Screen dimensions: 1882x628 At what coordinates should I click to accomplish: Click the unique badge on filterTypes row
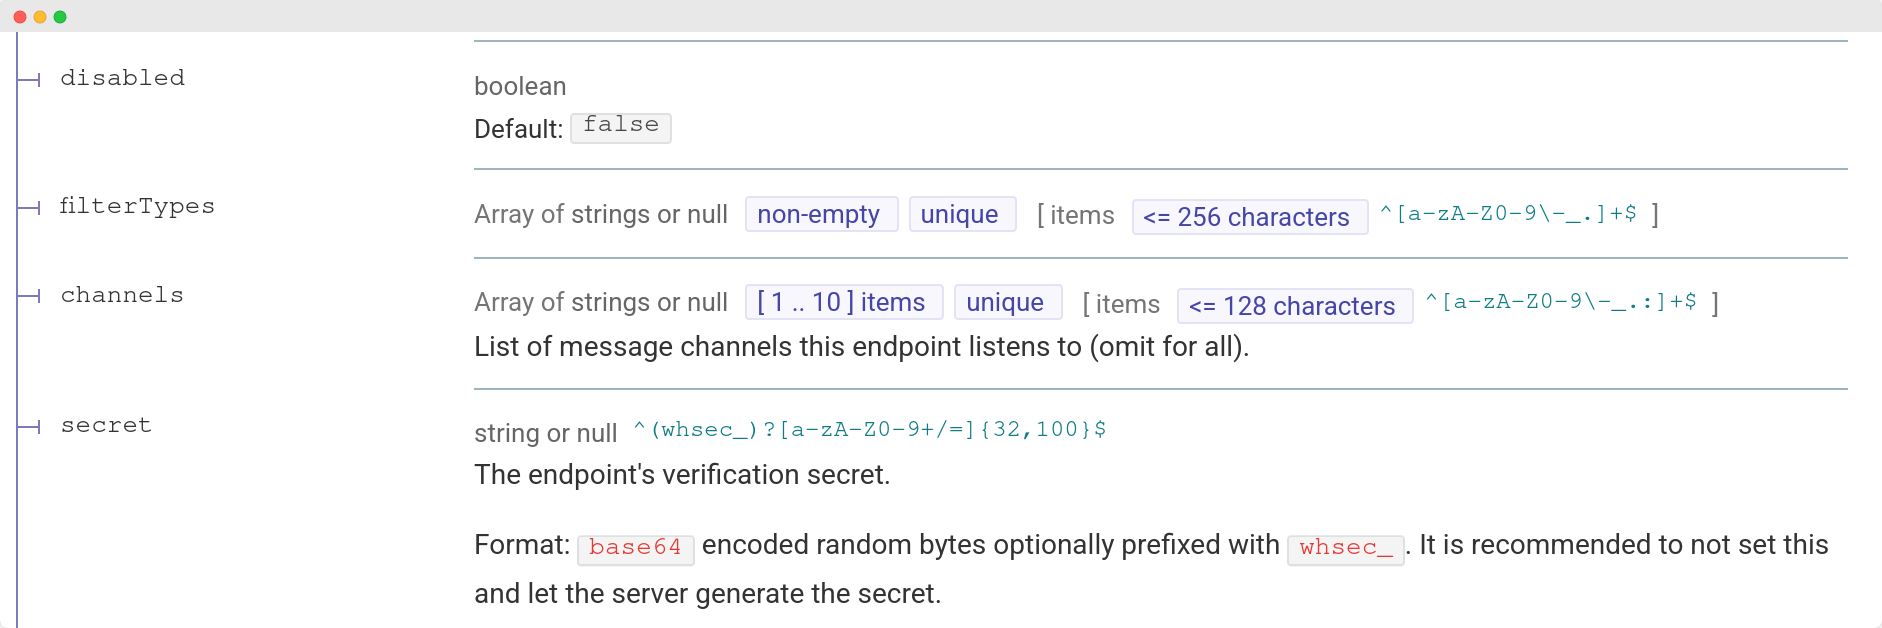click(962, 214)
